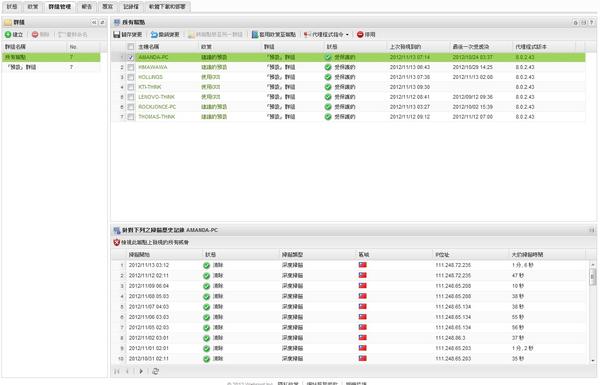Screen dimensions: 600x385
Task: Click the policy link in HOLLINGS row
Action: [x=210, y=77]
